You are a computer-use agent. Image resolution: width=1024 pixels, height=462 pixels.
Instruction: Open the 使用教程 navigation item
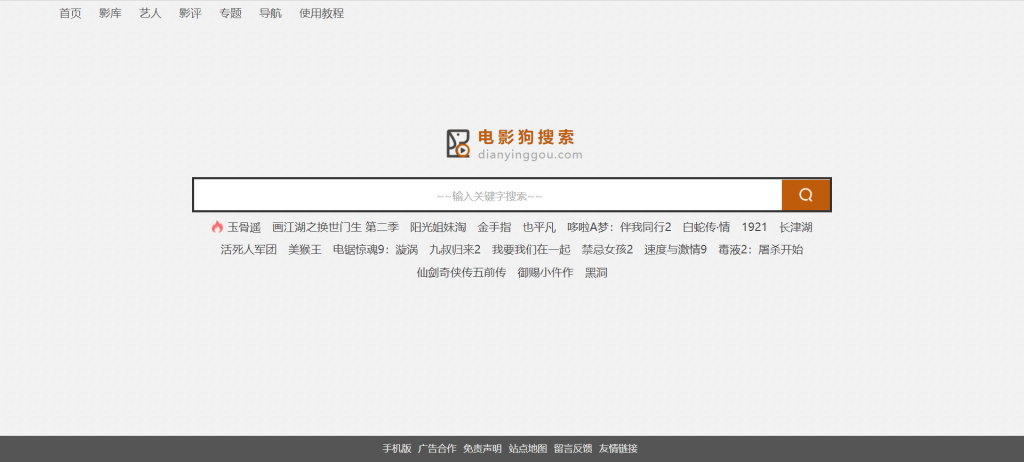(321, 13)
